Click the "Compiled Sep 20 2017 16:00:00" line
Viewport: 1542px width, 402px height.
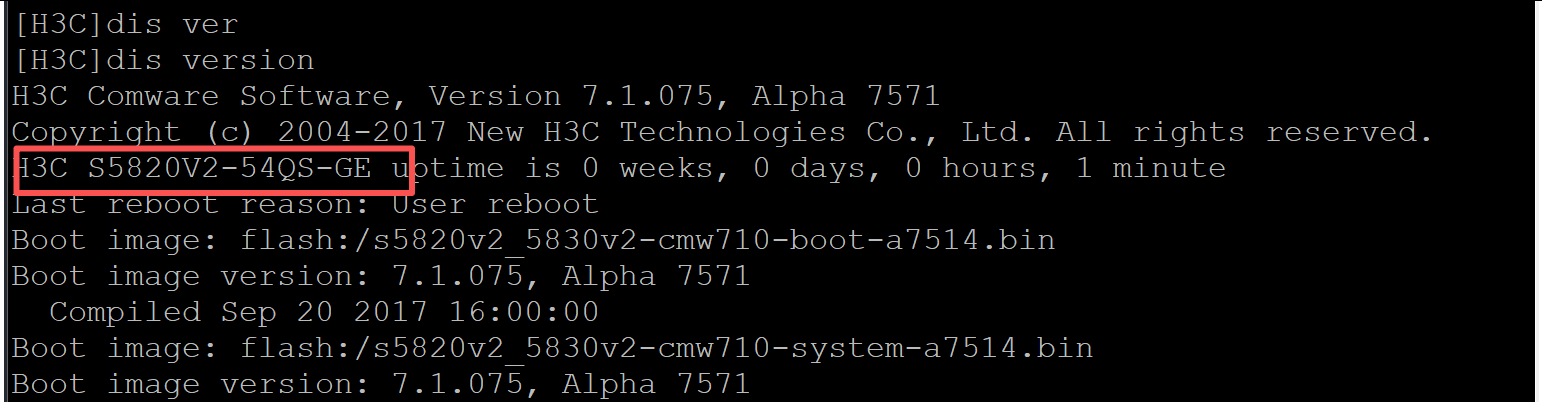pyautogui.click(x=323, y=312)
